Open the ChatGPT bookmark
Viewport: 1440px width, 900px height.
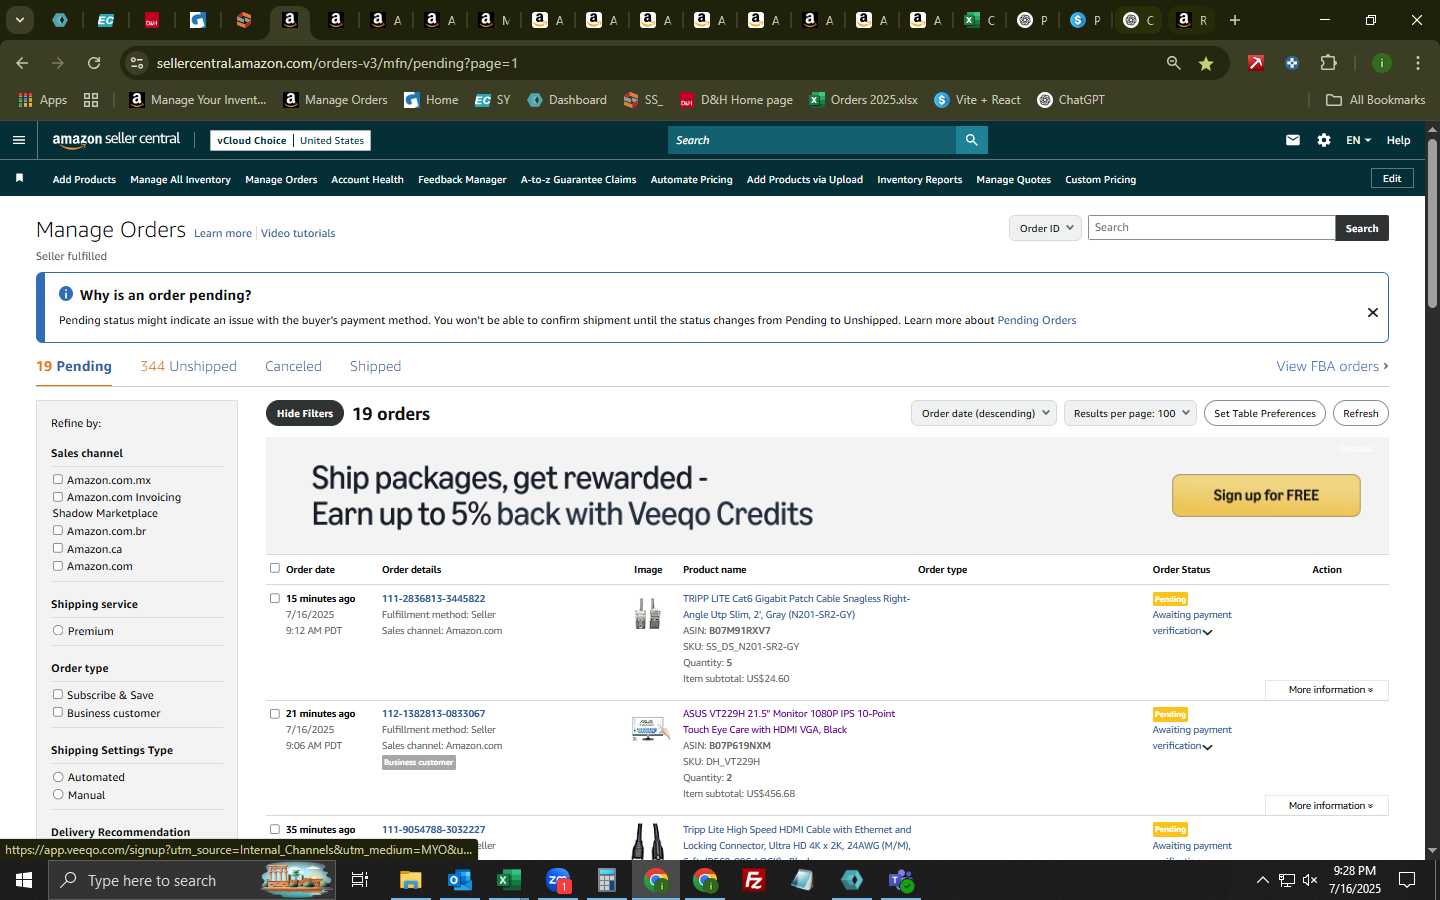tap(1071, 100)
